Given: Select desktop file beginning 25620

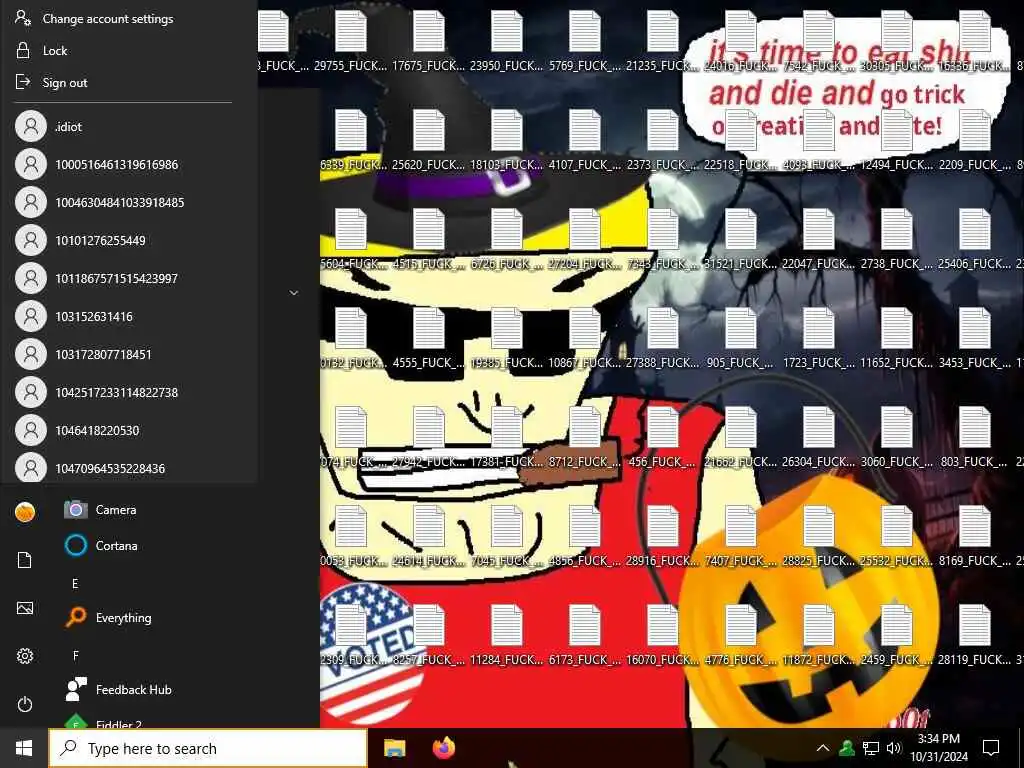Looking at the screenshot, I should point(428,140).
